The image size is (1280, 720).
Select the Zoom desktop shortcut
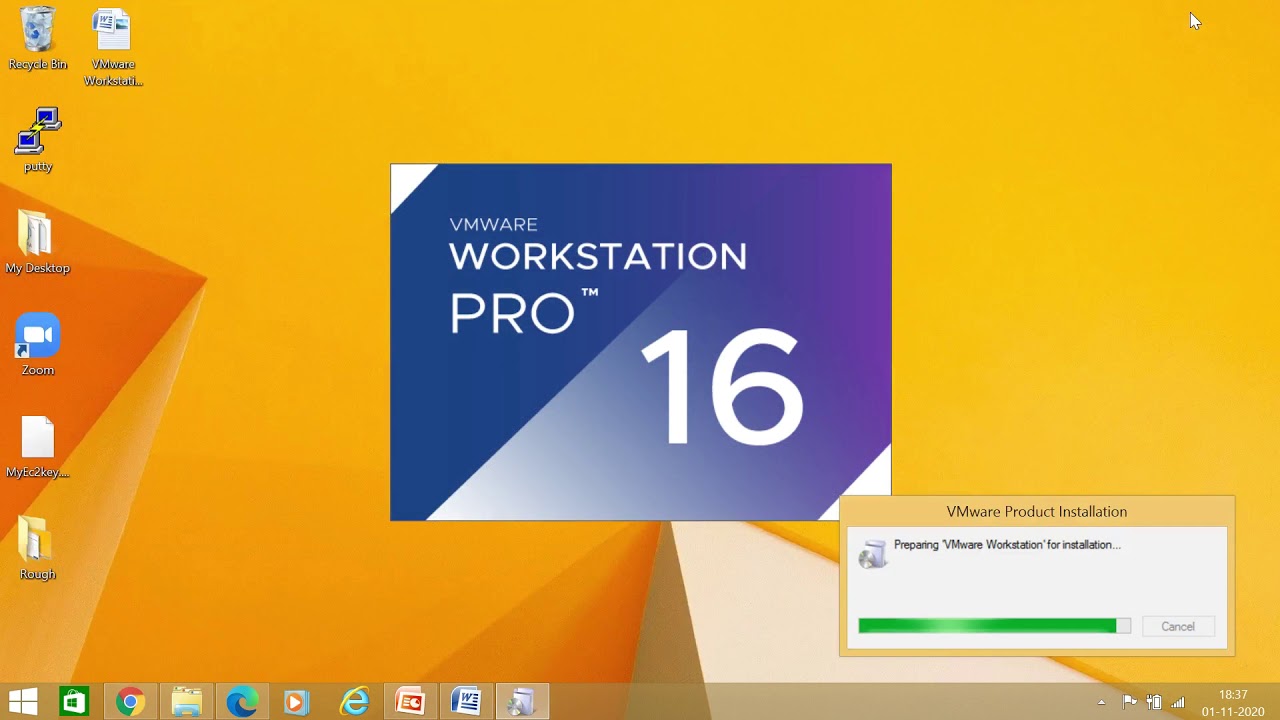[38, 345]
